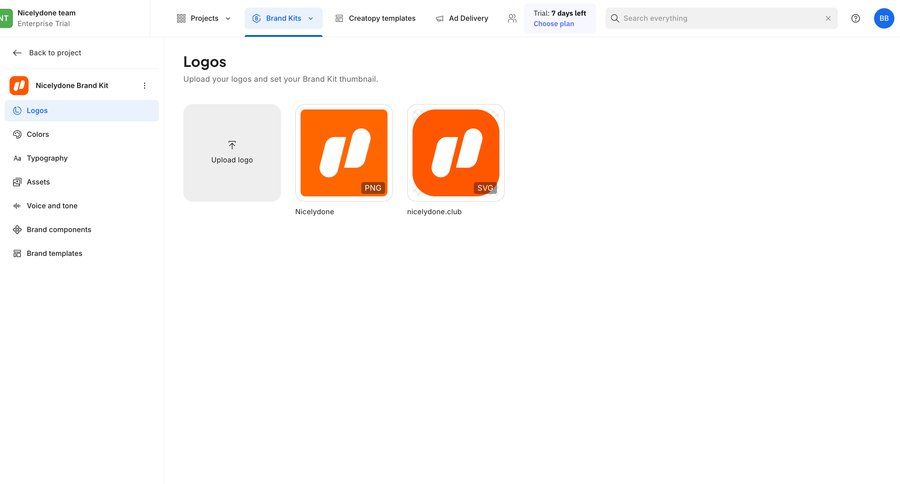Click the back arrow to project
Viewport: 900px width, 484px height.
click(x=17, y=53)
